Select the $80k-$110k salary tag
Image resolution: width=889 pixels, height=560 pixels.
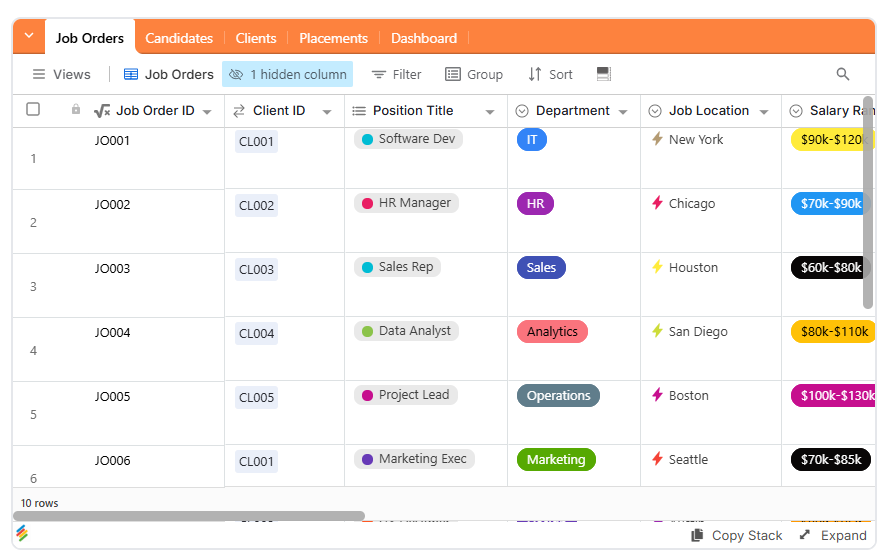tap(831, 332)
